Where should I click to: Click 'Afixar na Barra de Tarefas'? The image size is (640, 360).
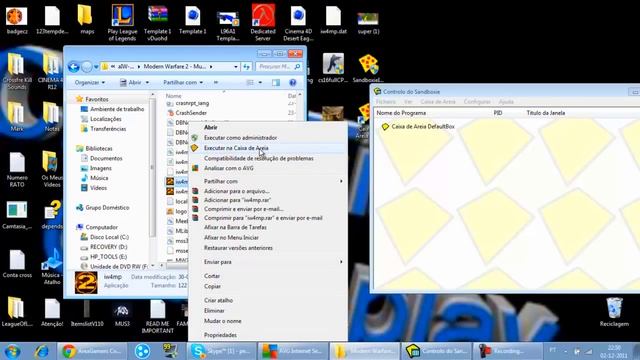pyautogui.click(x=235, y=227)
